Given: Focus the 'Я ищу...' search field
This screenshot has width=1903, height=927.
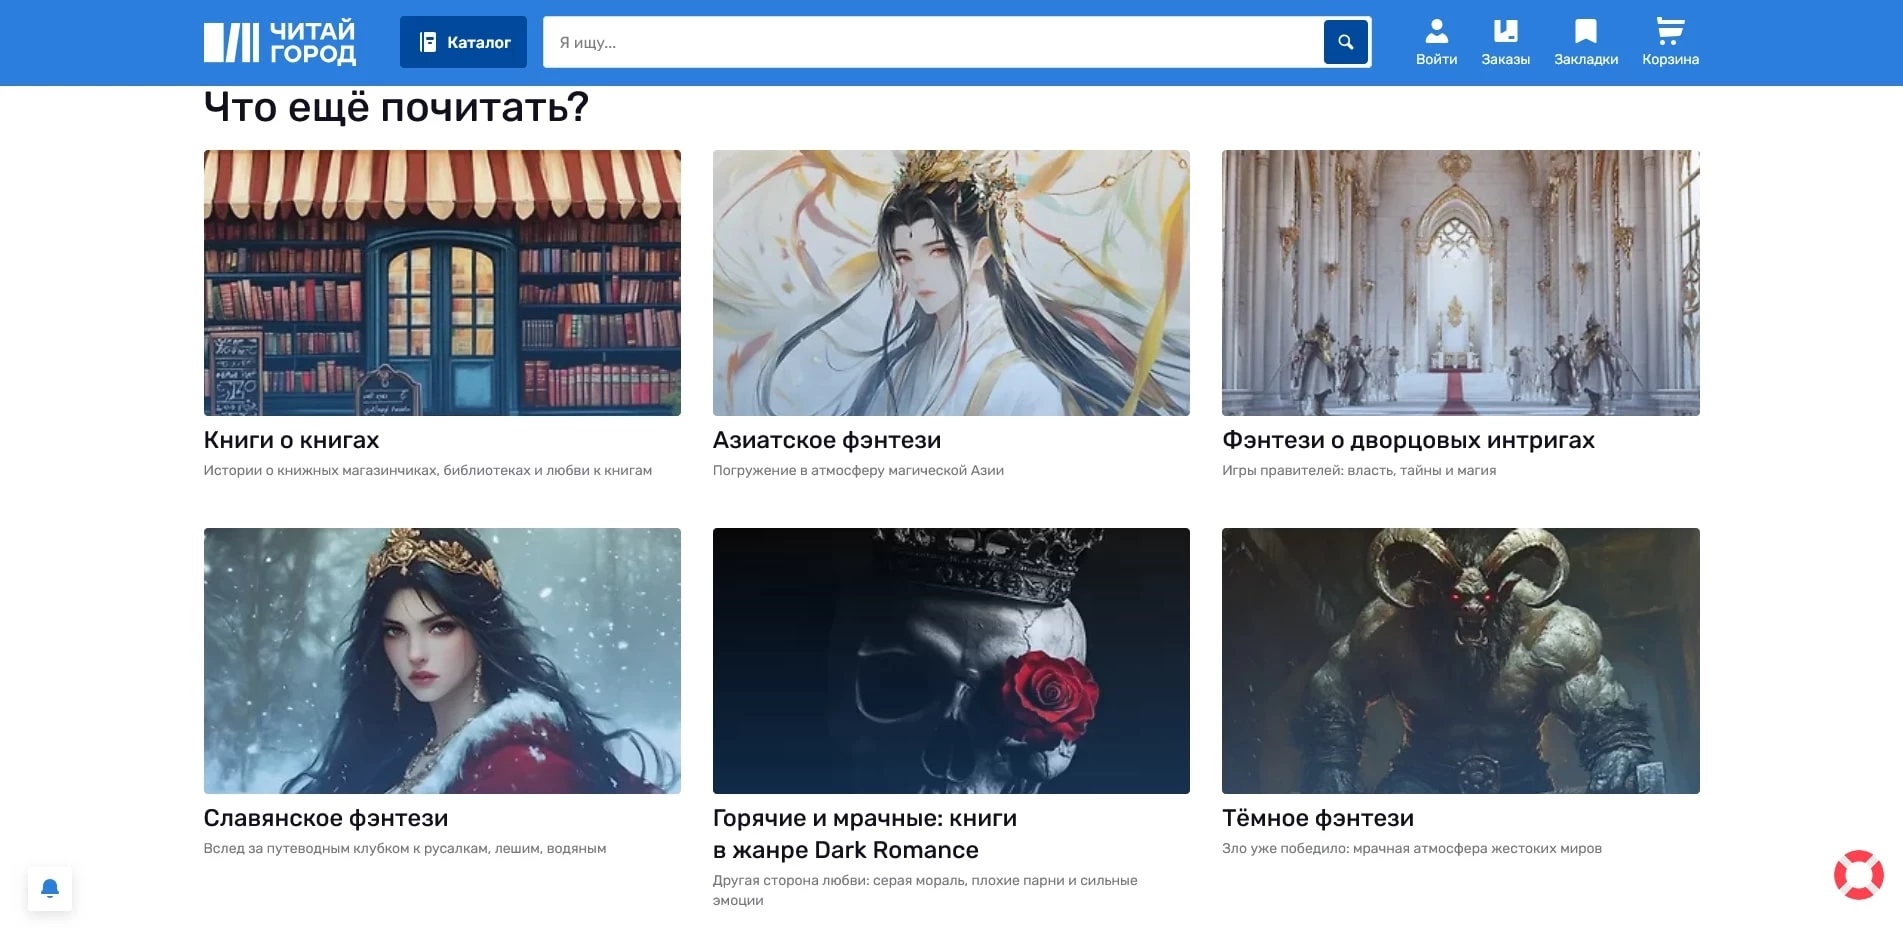Looking at the screenshot, I should (x=930, y=42).
